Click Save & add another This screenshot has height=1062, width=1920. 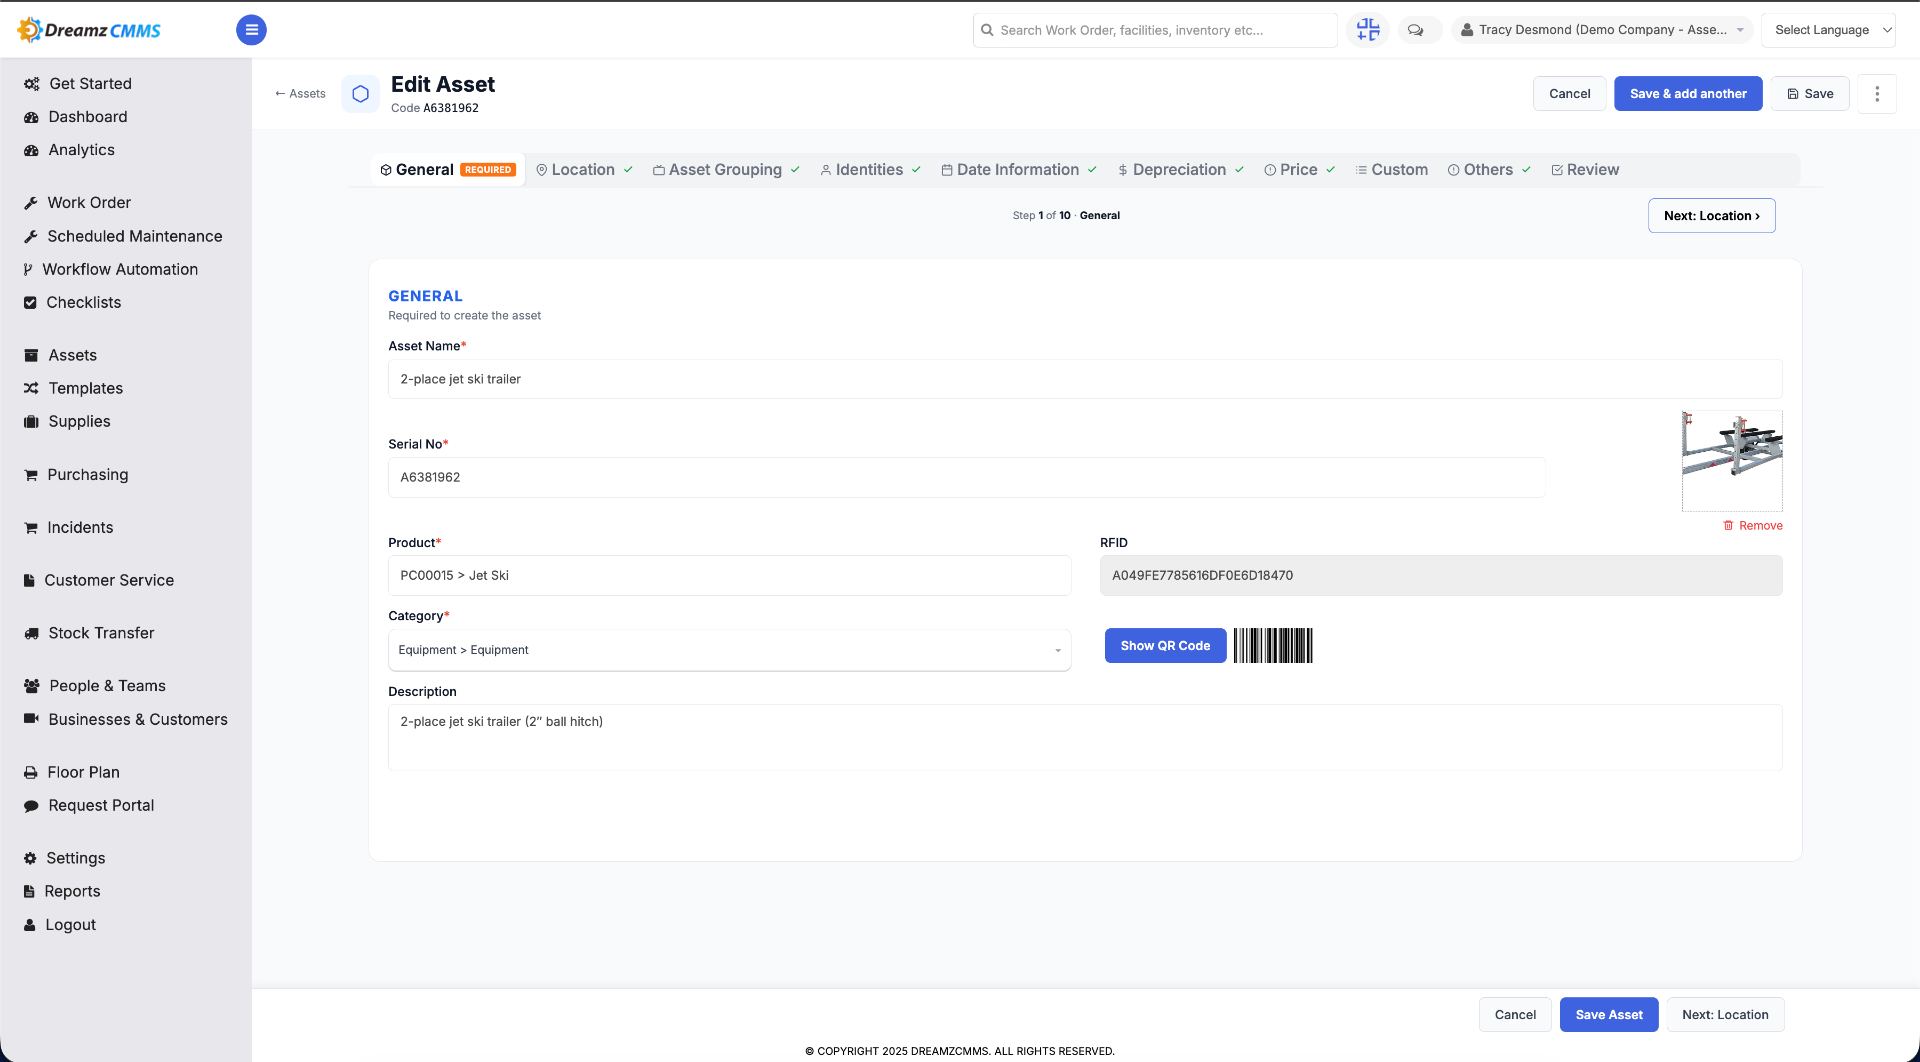click(x=1688, y=94)
